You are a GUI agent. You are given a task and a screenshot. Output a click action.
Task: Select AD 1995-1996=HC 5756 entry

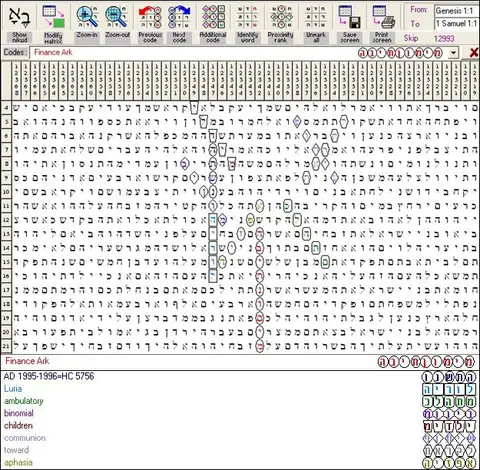pos(49,377)
